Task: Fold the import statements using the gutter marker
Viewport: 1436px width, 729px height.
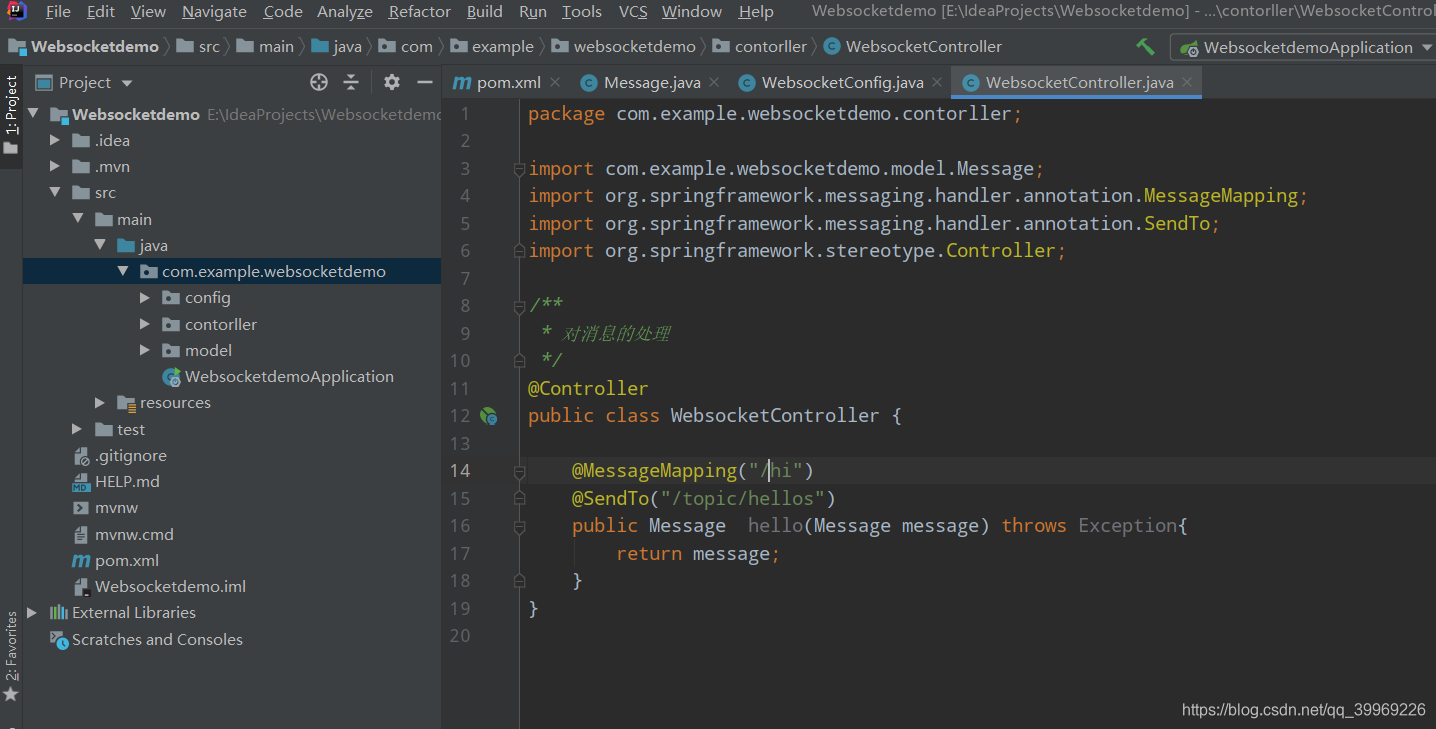Action: tap(518, 168)
